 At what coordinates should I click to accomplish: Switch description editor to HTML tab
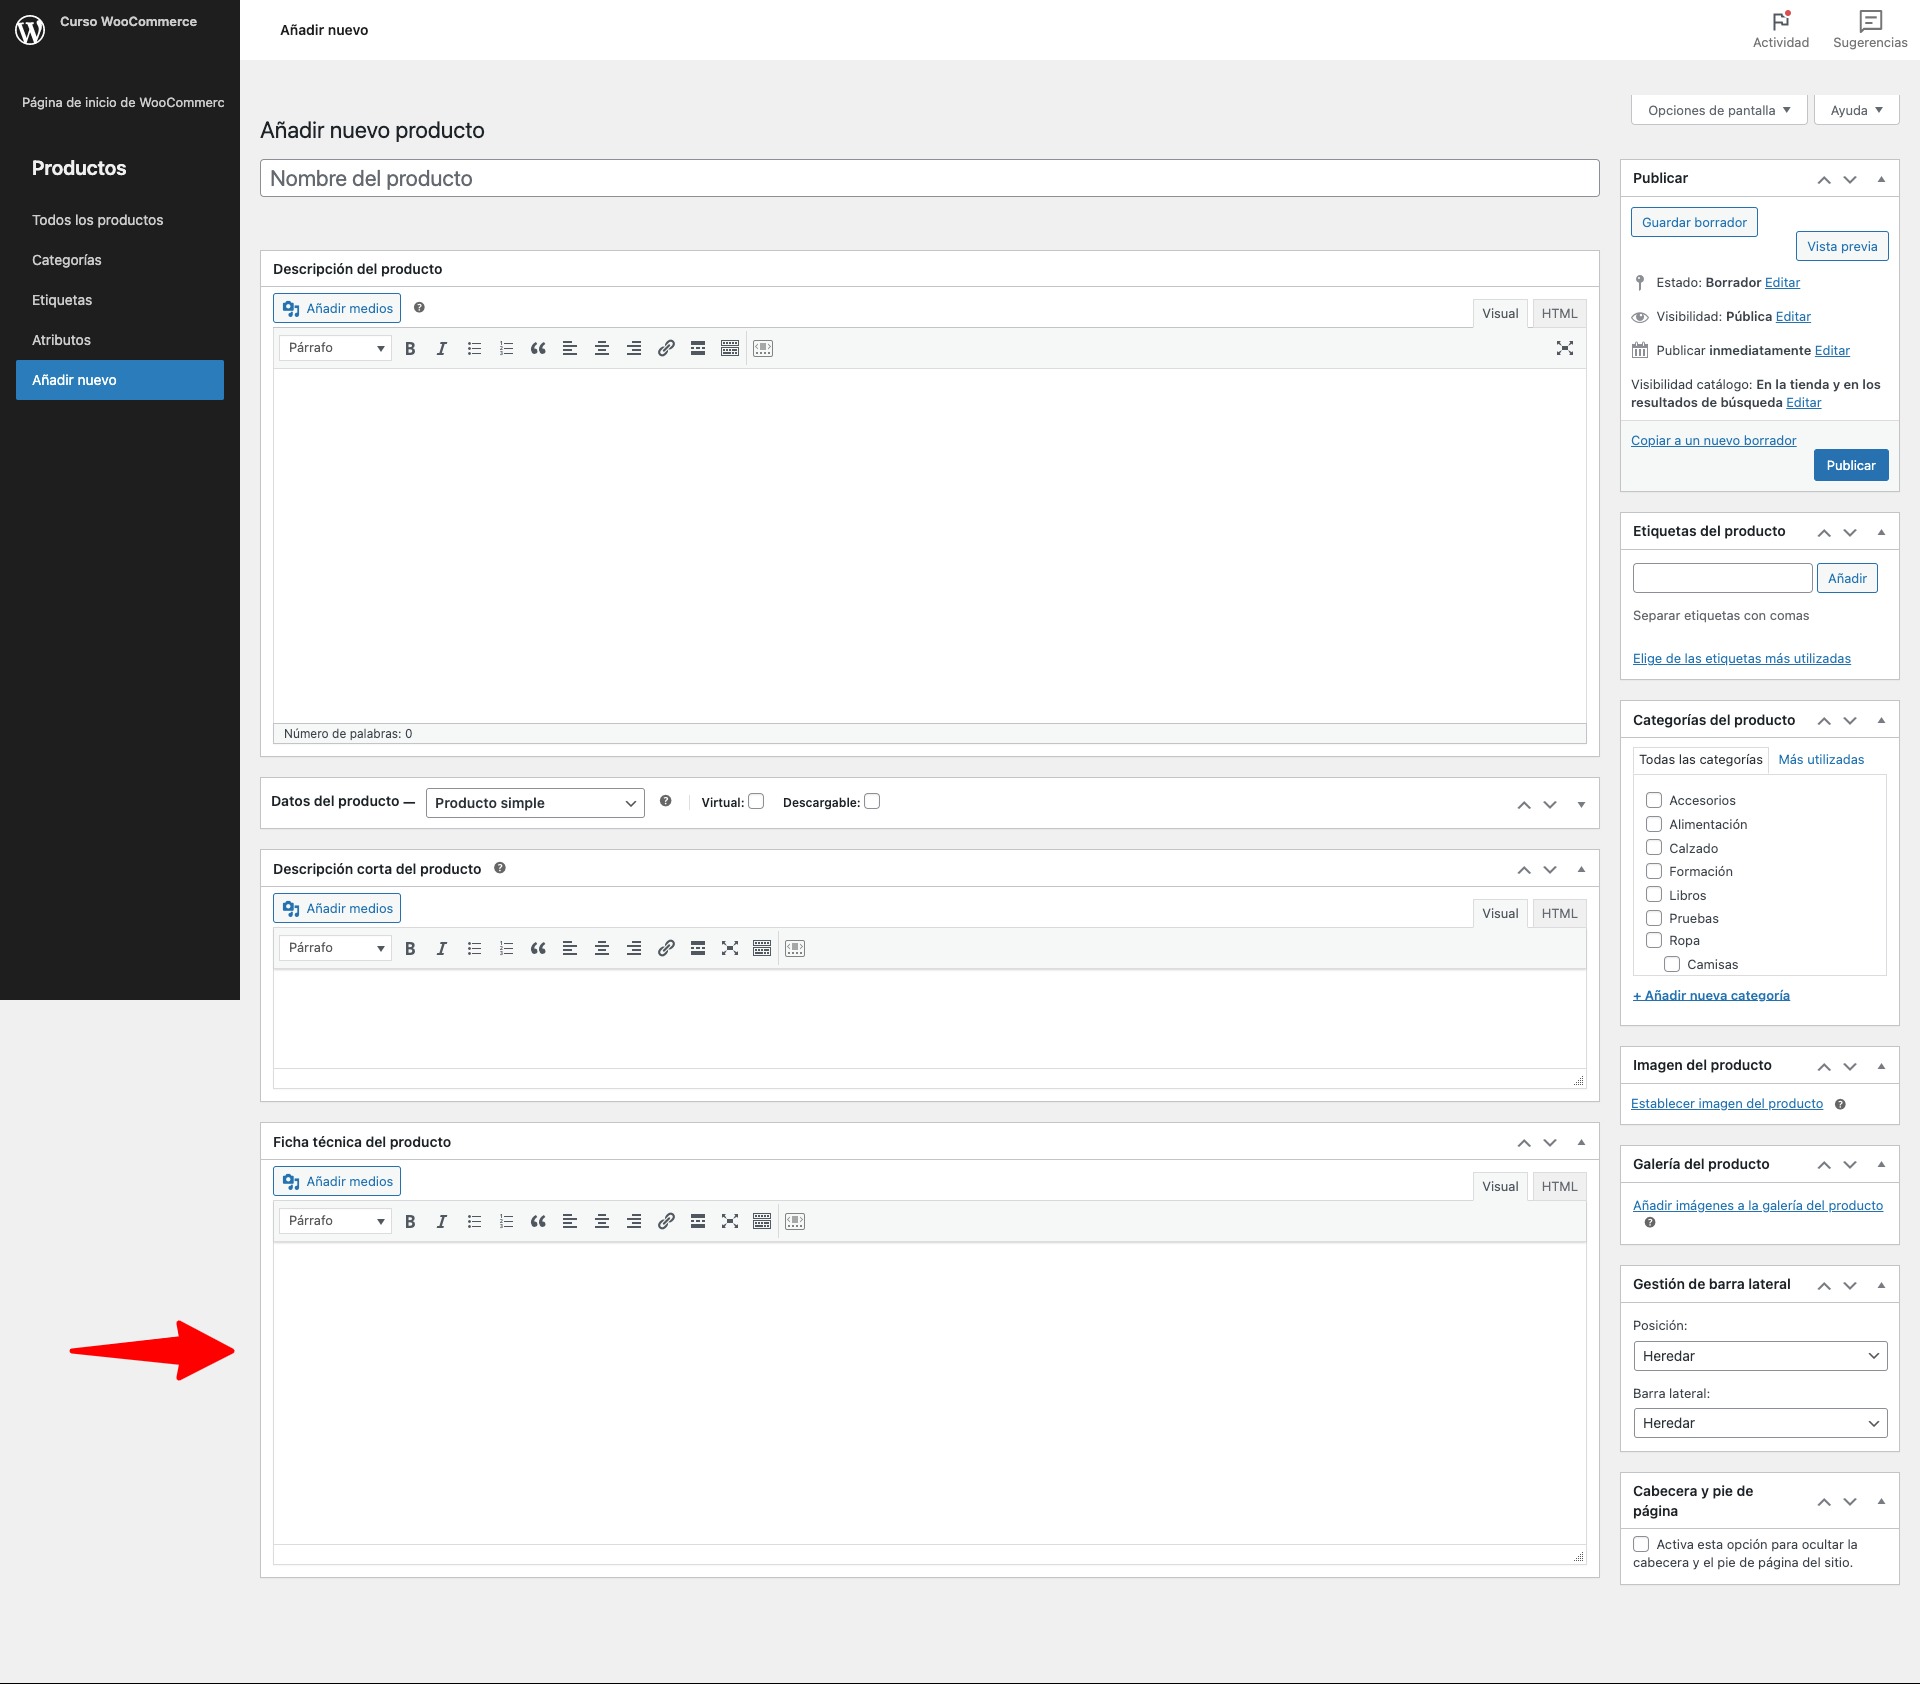(1558, 313)
